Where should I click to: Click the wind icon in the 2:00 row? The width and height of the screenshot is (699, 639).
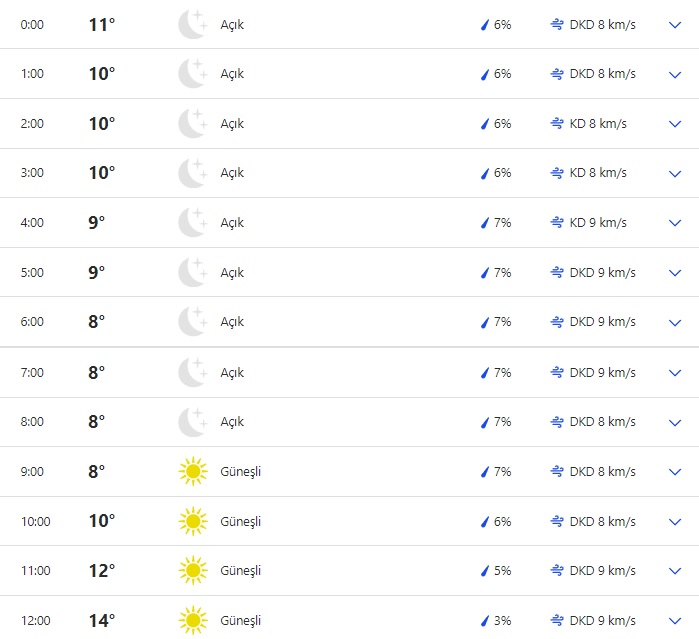(x=557, y=123)
